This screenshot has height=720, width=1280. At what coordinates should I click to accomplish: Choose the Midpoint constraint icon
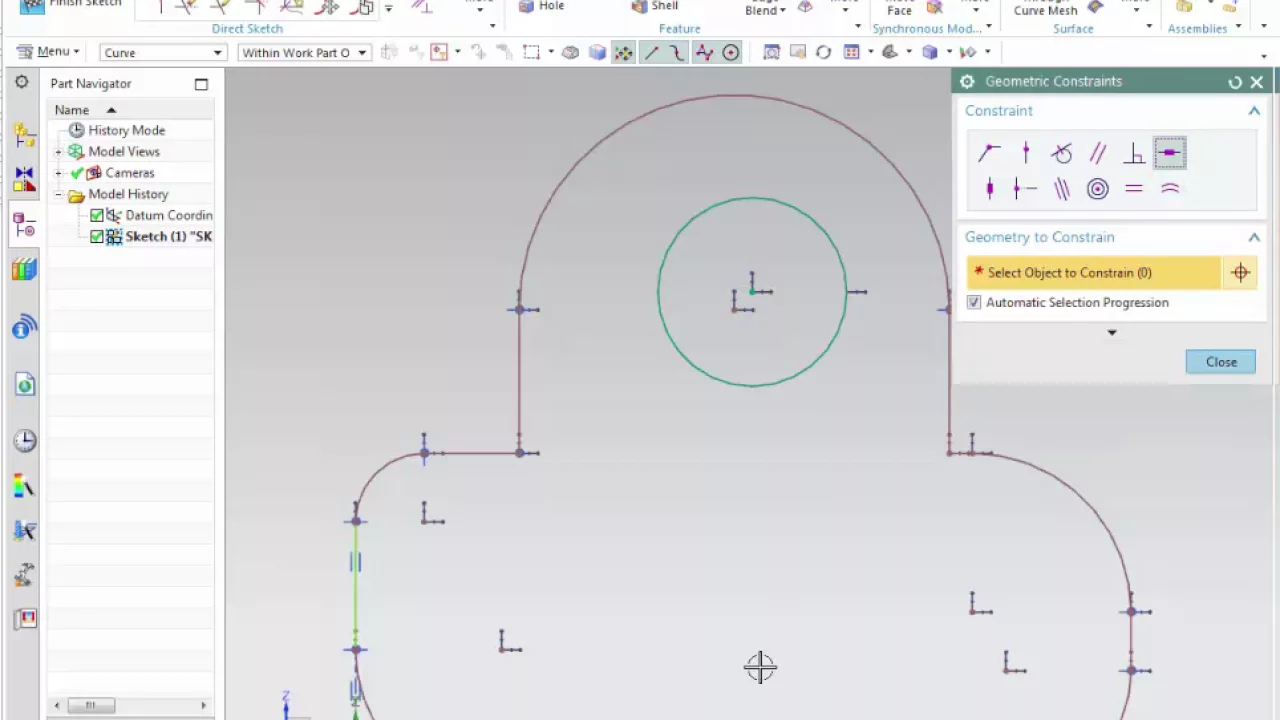pyautogui.click(x=1025, y=189)
